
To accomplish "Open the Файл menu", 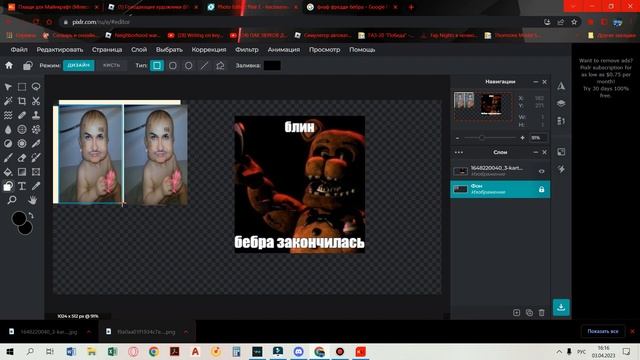I will click(x=19, y=49).
